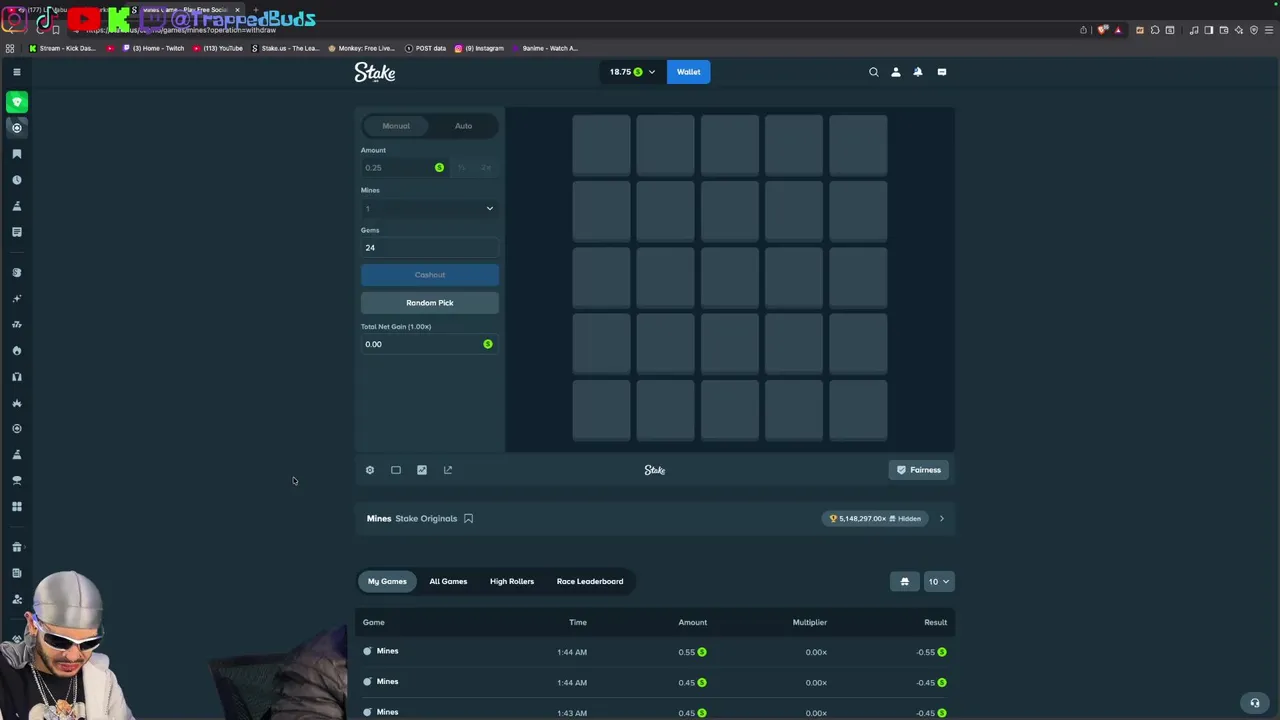Open the browser music note icon

point(1195,30)
